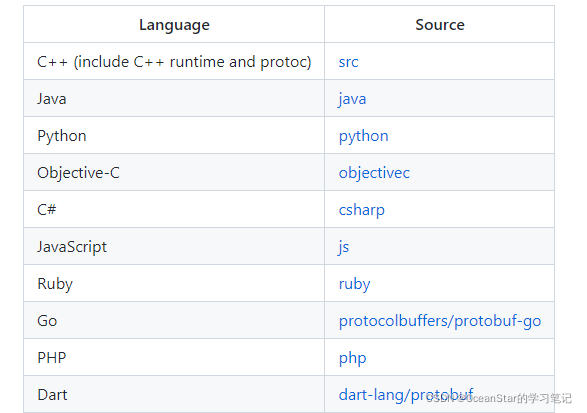Viewport: 587px width, 413px height.
Task: Open the dart-lang/protobuf link
Action: tap(406, 395)
